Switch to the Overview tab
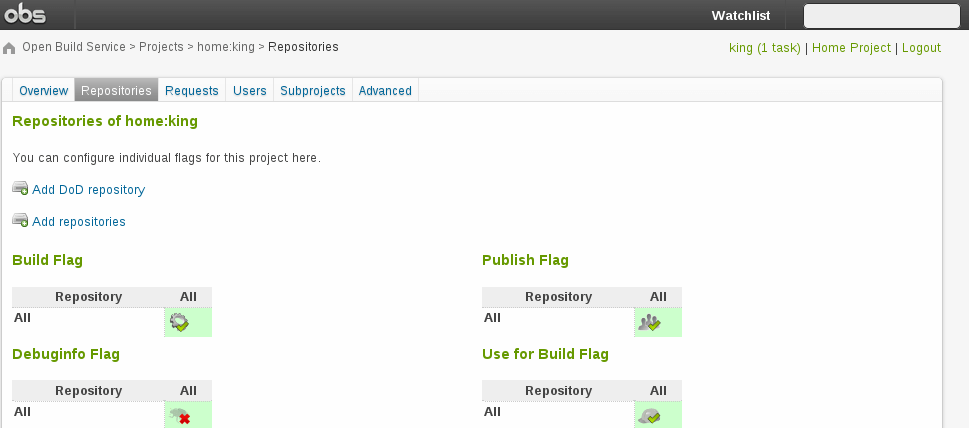 point(43,90)
